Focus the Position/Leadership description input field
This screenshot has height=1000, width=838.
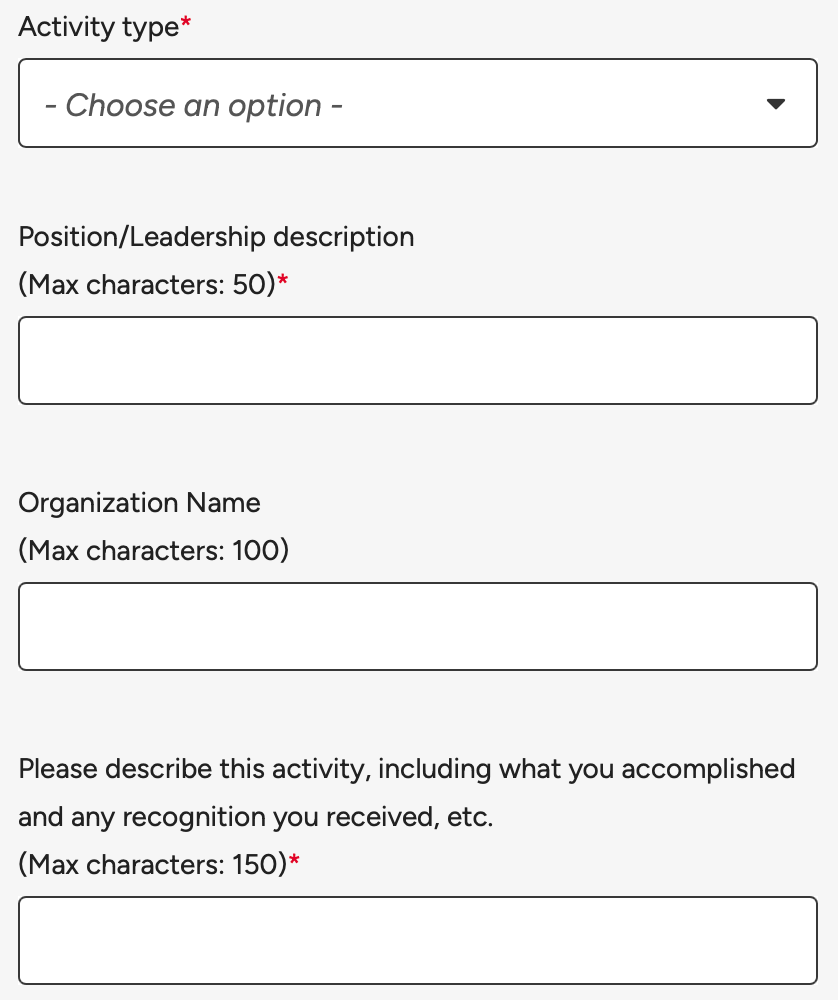[x=418, y=360]
